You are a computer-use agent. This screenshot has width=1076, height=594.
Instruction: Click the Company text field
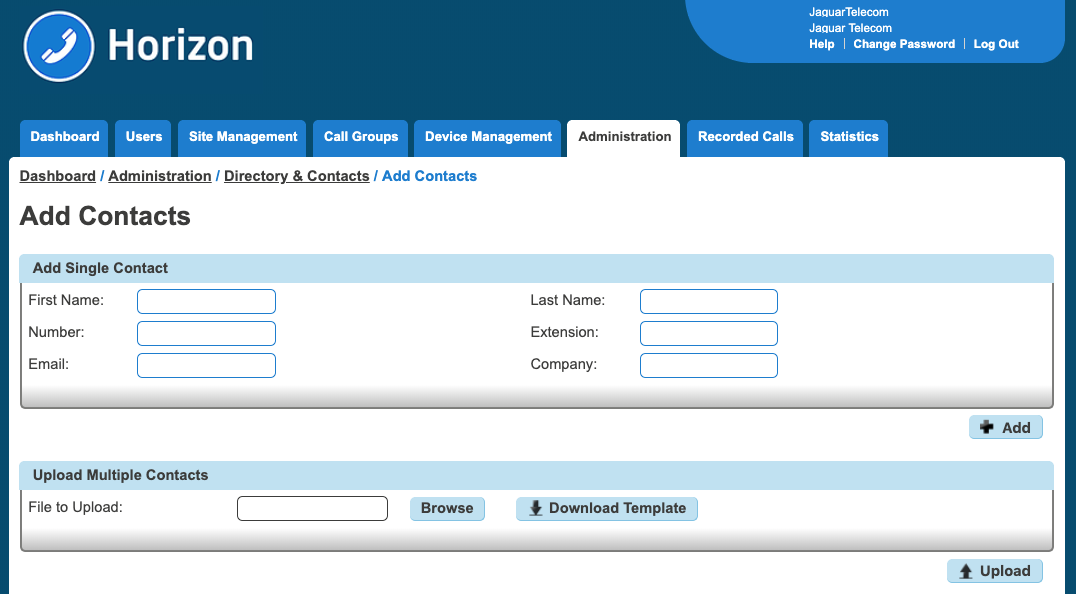pyautogui.click(x=708, y=365)
